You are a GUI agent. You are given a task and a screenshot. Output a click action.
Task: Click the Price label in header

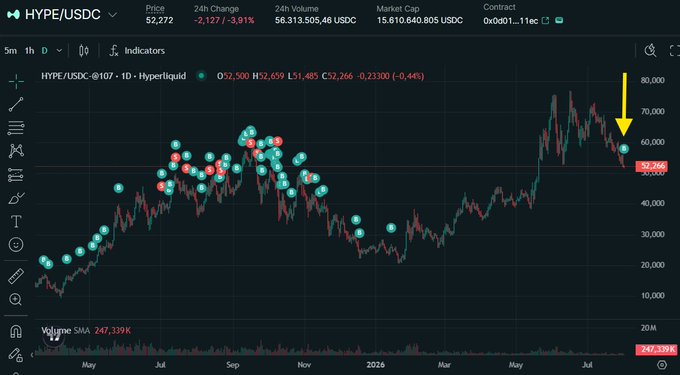point(155,8)
